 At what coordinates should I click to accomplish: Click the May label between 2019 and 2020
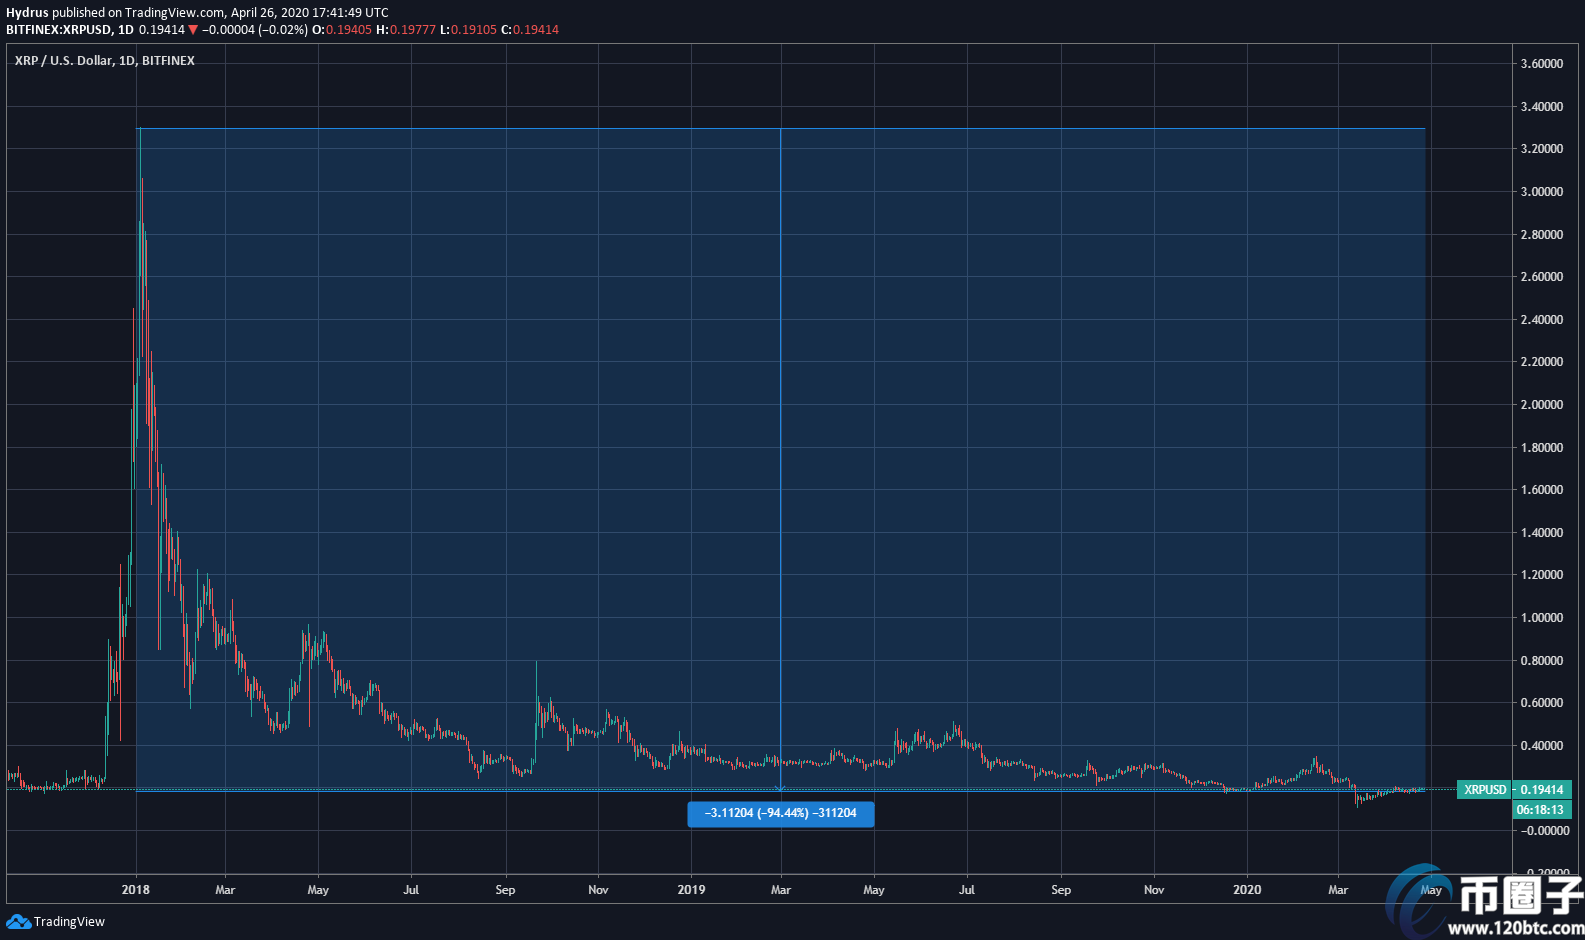(874, 890)
